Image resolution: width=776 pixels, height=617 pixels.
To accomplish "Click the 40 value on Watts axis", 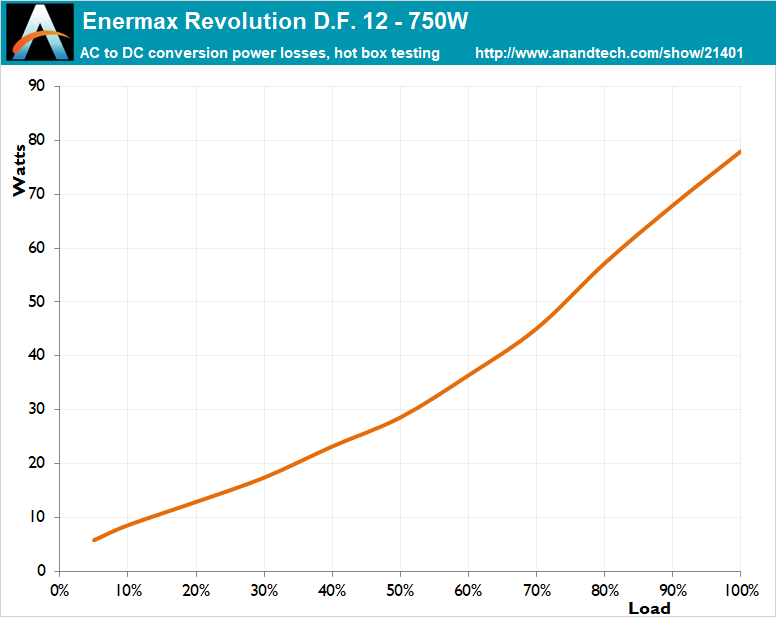I will (x=37, y=355).
